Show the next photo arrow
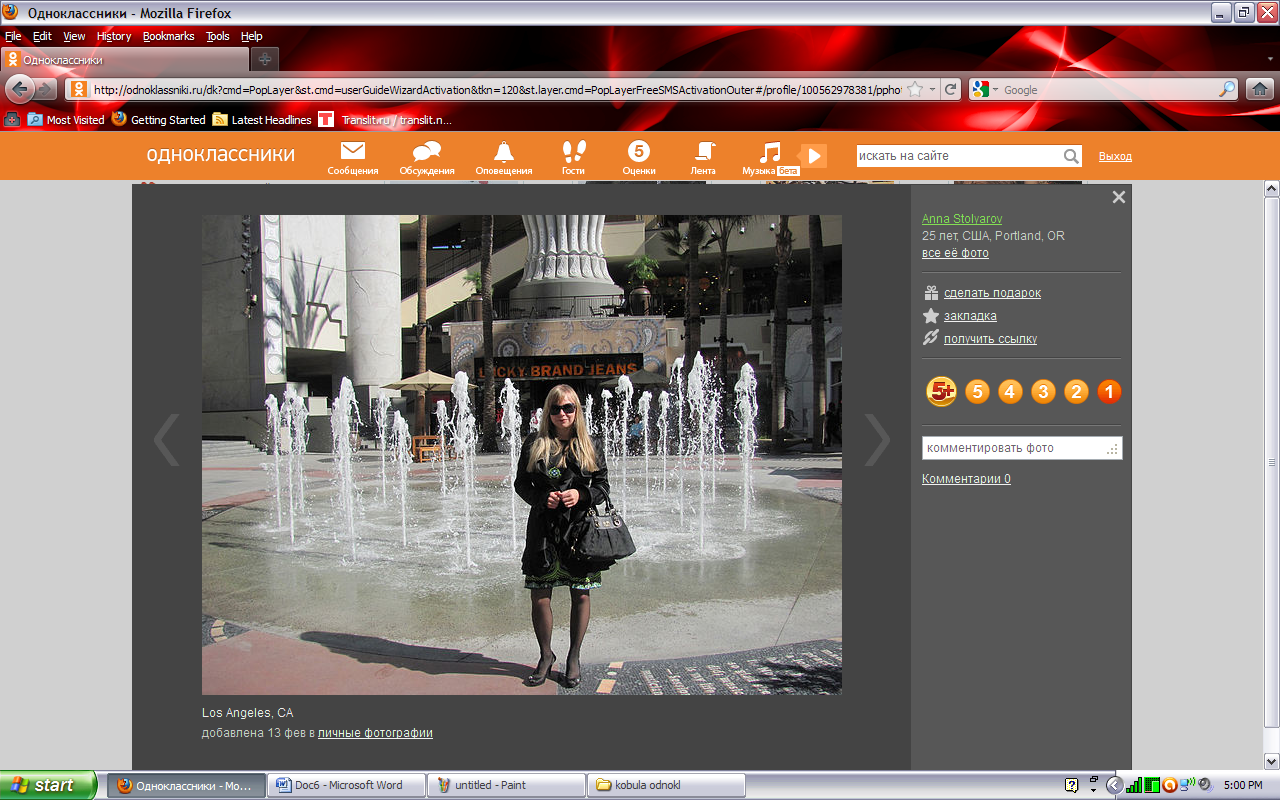Image resolution: width=1280 pixels, height=800 pixels. pos(877,439)
